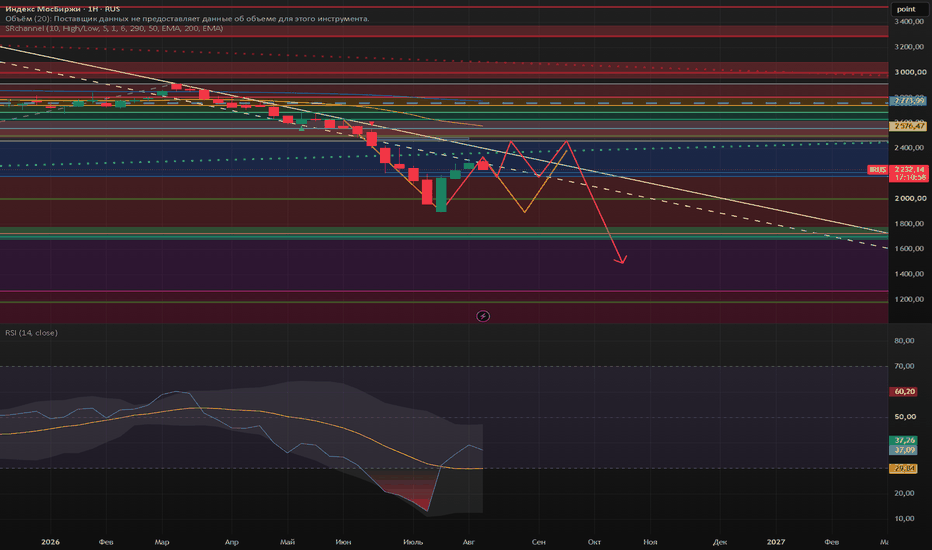Viewport: 932px width, 550px height.
Task: Select the 'Объём (20)' indicator legend line
Action: point(187,18)
